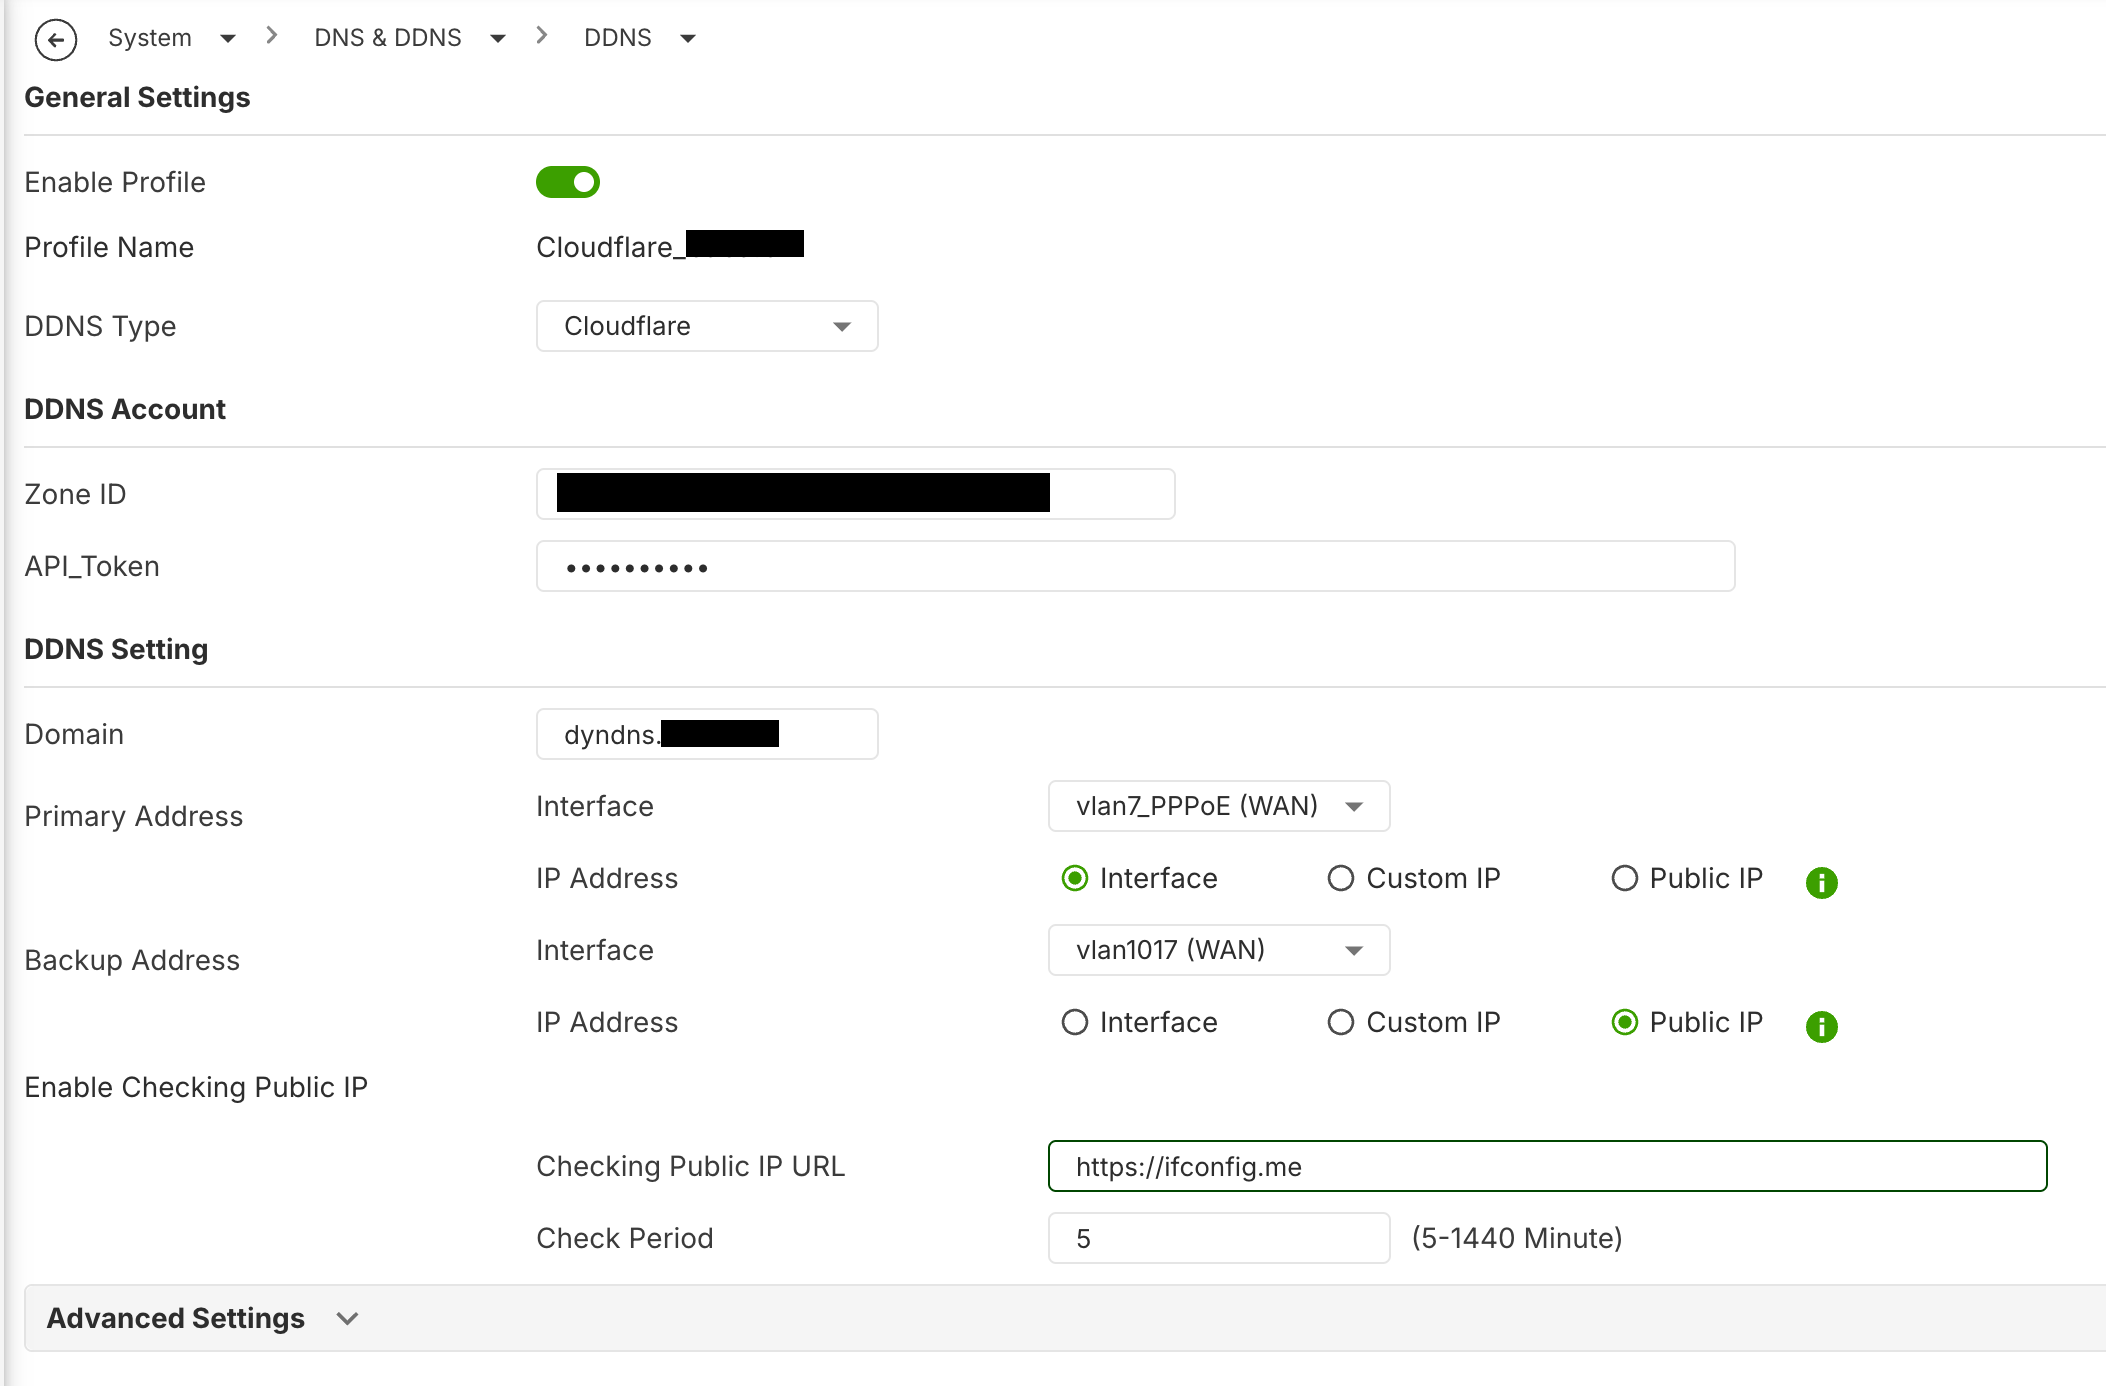This screenshot has width=2106, height=1386.
Task: Select Custom IP radio for Primary Address
Action: [1340, 878]
